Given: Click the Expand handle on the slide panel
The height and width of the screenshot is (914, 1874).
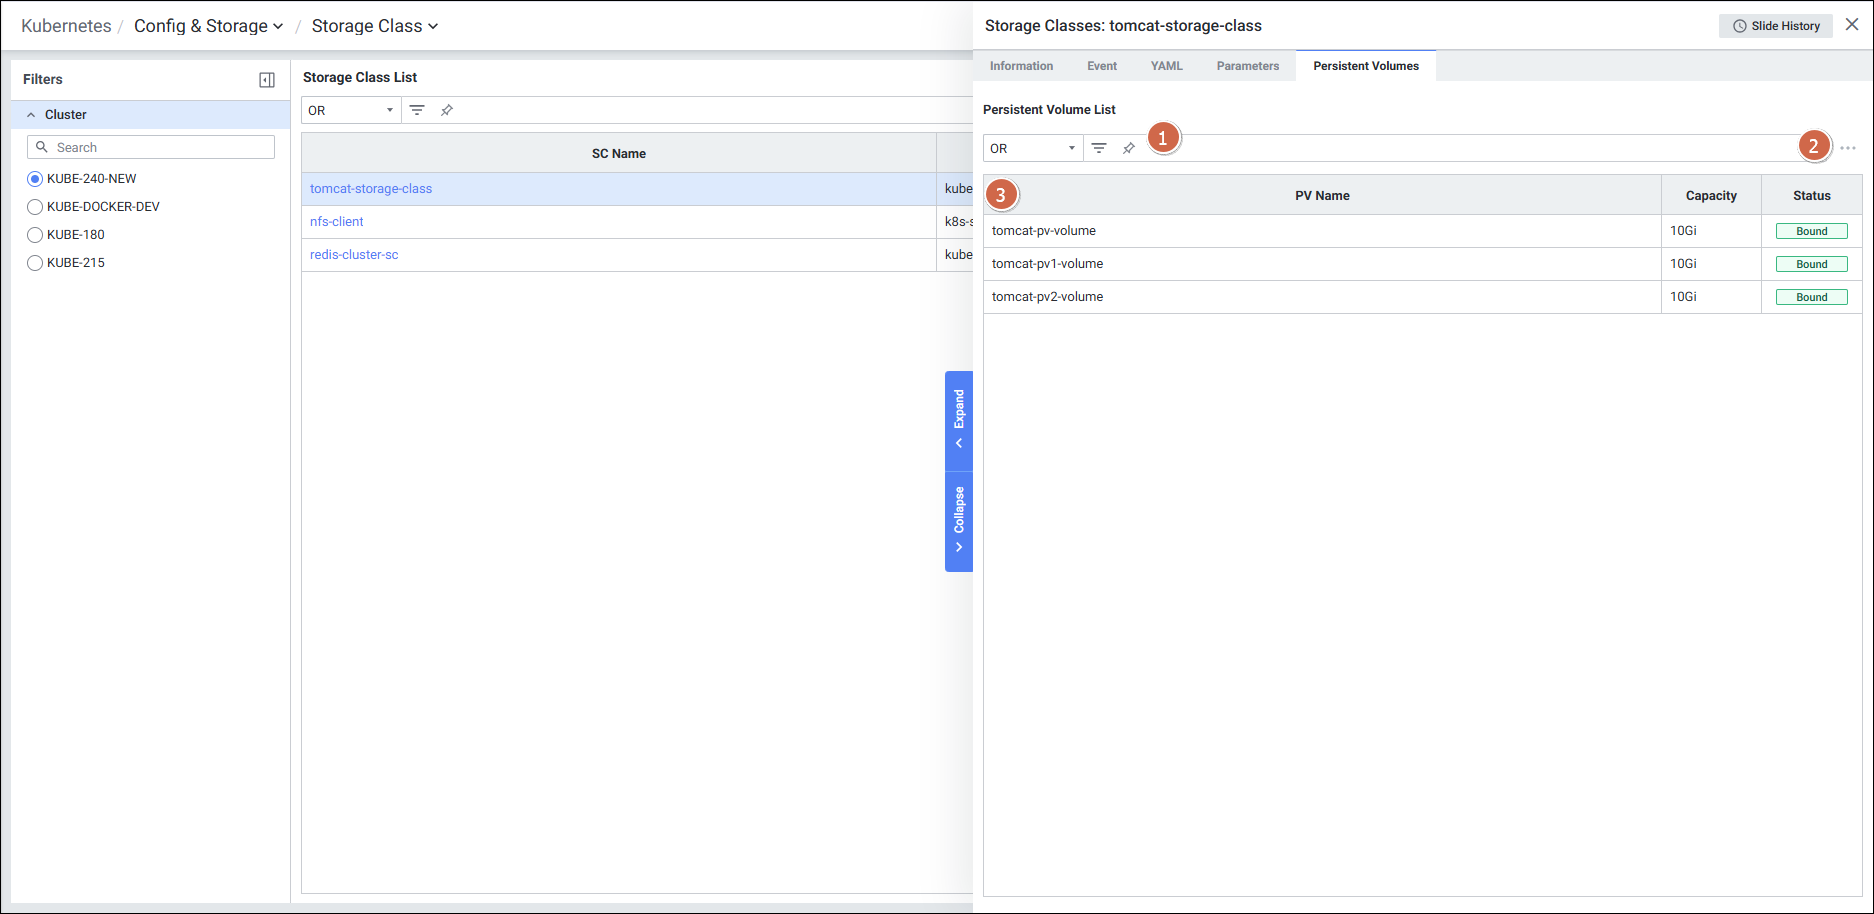Looking at the screenshot, I should pyautogui.click(x=959, y=420).
